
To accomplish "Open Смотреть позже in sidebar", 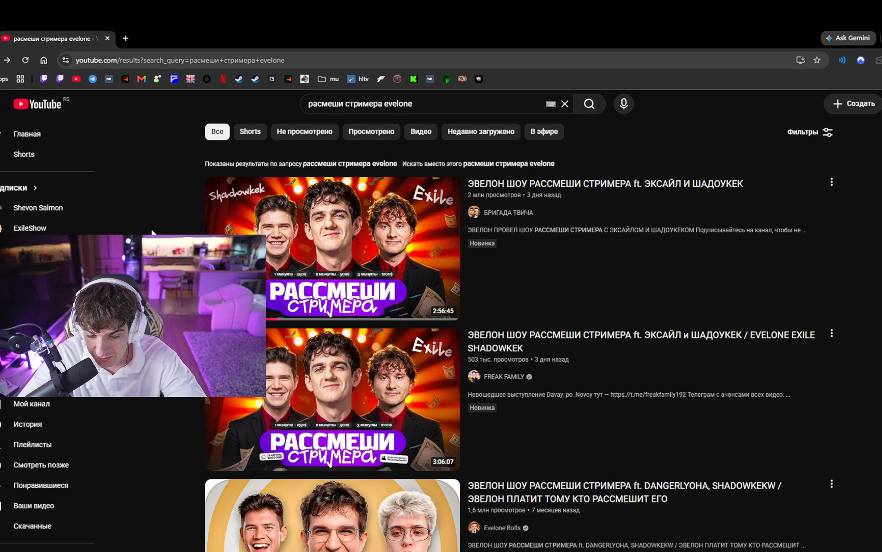I will 41,465.
